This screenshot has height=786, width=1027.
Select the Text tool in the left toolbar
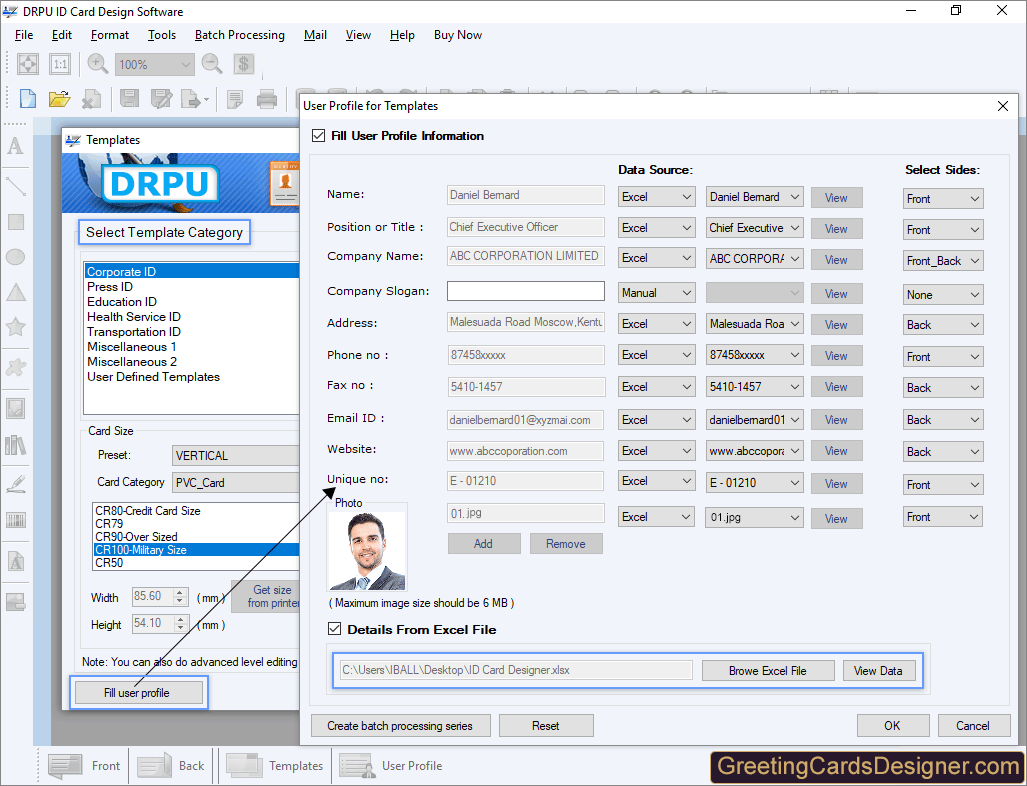pyautogui.click(x=14, y=146)
